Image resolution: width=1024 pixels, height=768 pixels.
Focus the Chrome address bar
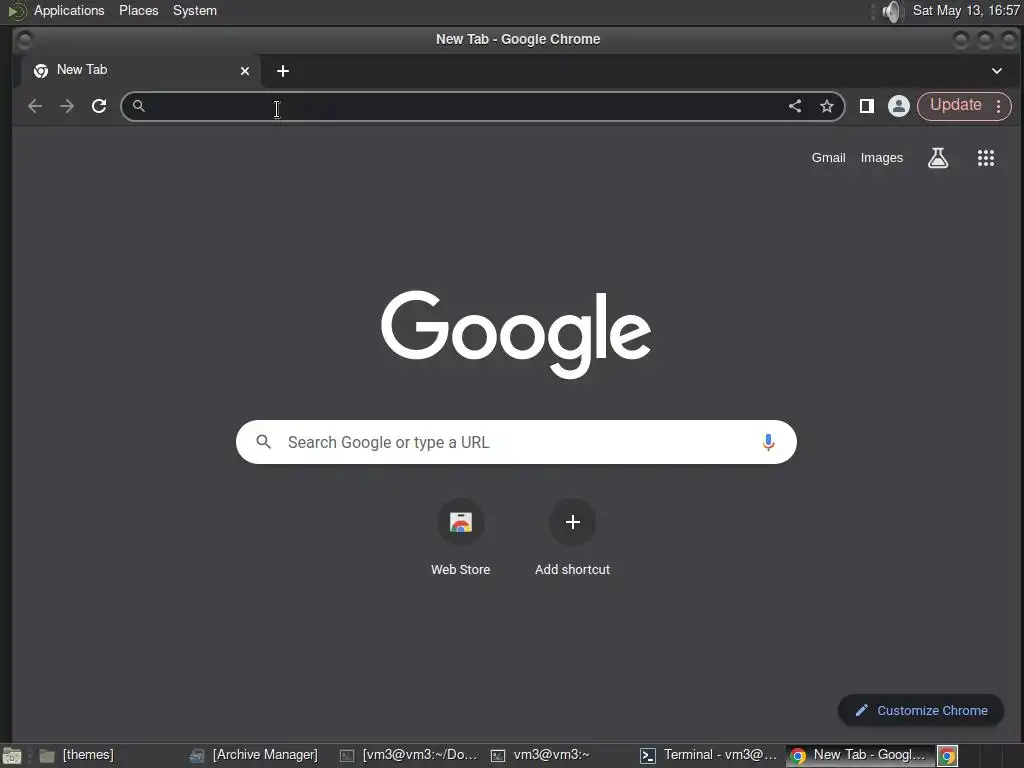[483, 106]
